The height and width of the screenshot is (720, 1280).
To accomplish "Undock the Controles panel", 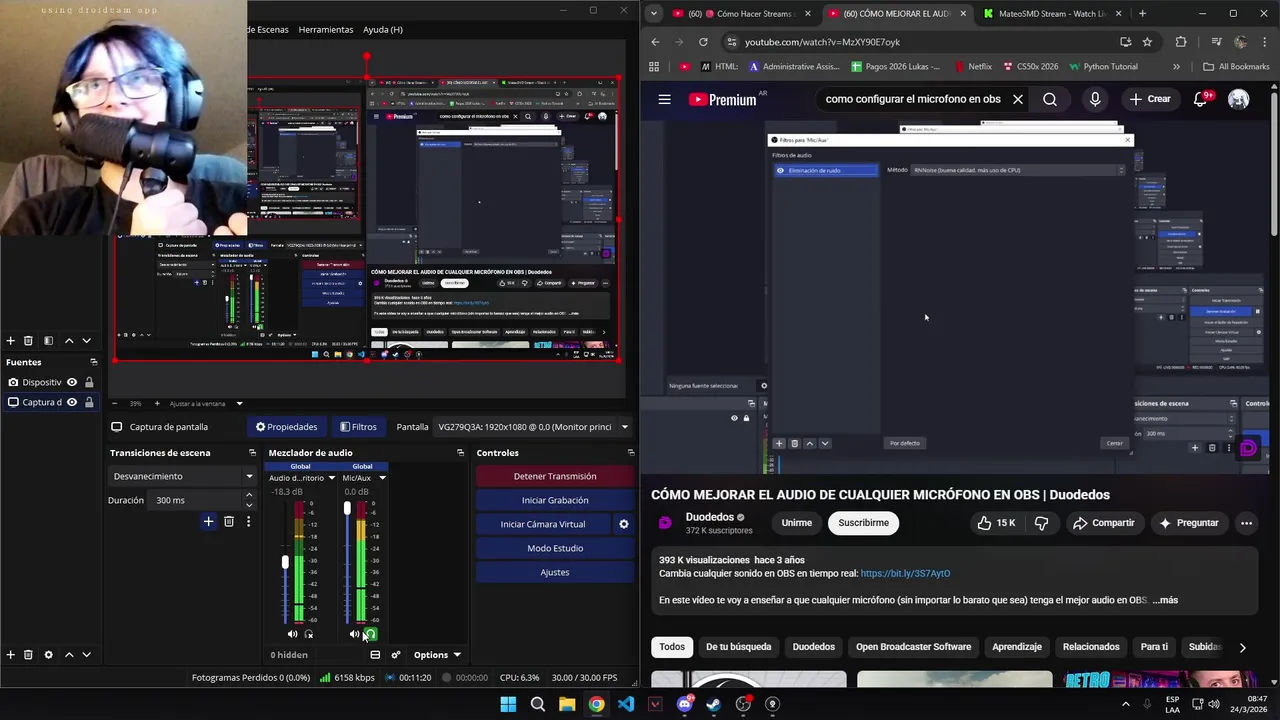I will click(630, 453).
